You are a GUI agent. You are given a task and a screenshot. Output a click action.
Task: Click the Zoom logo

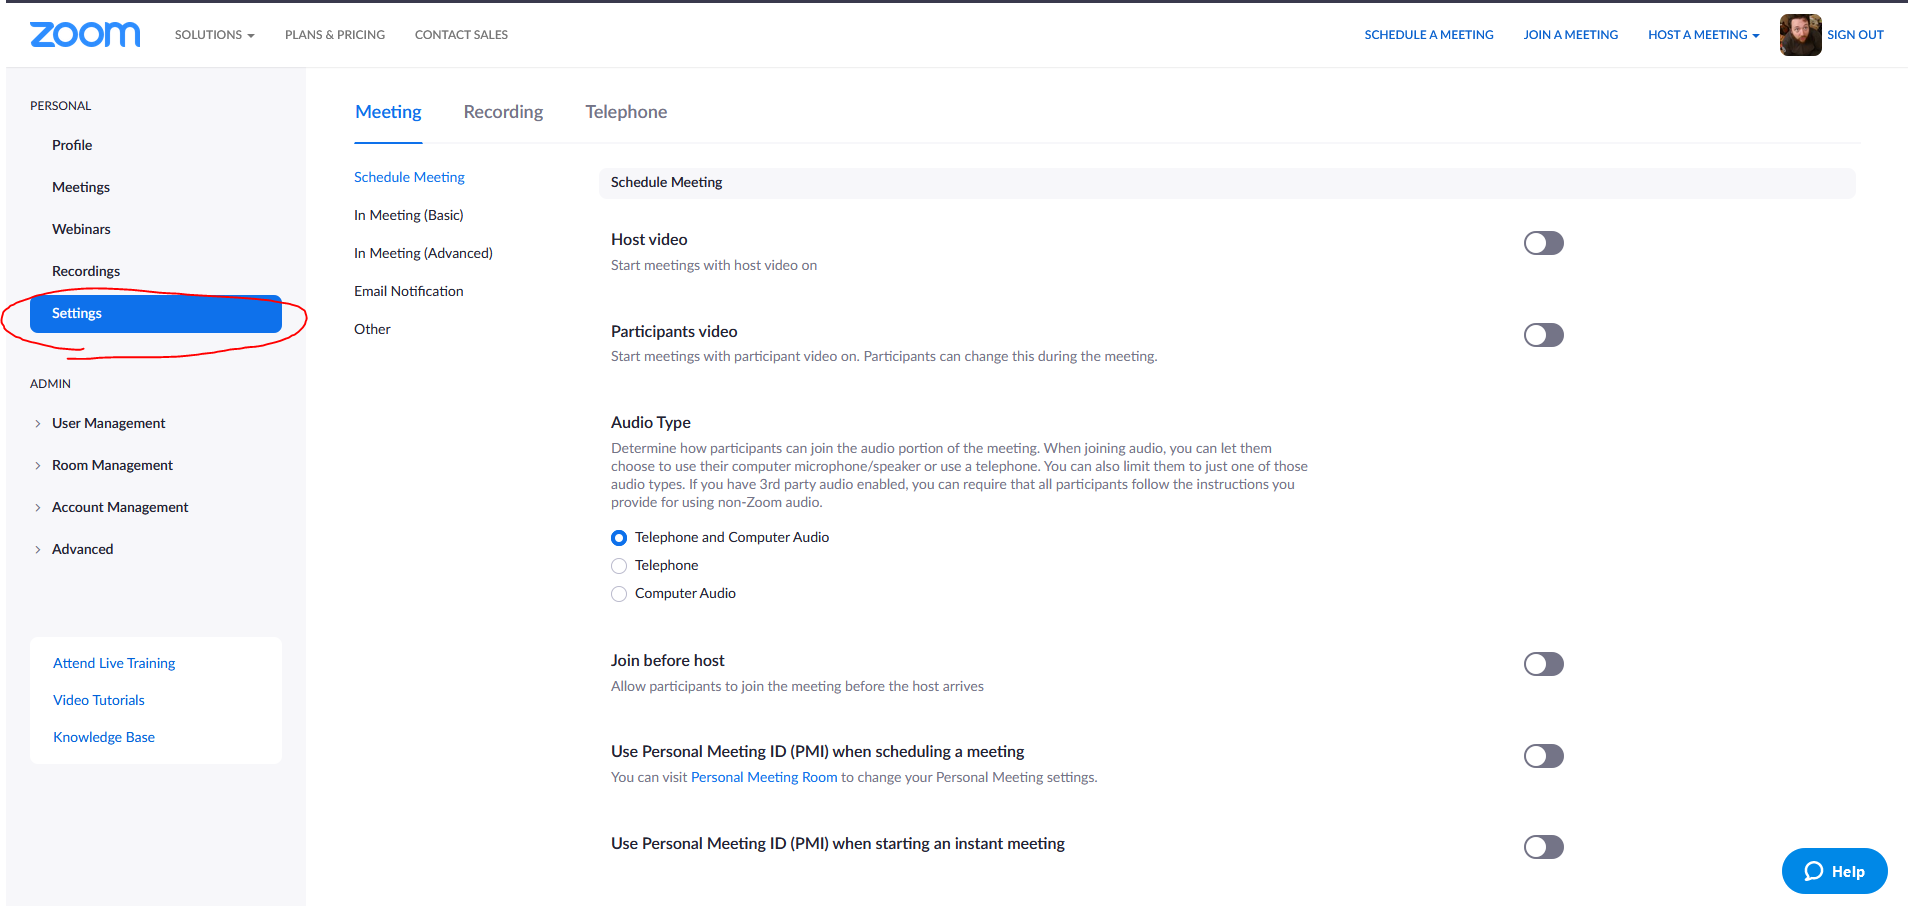pos(85,35)
